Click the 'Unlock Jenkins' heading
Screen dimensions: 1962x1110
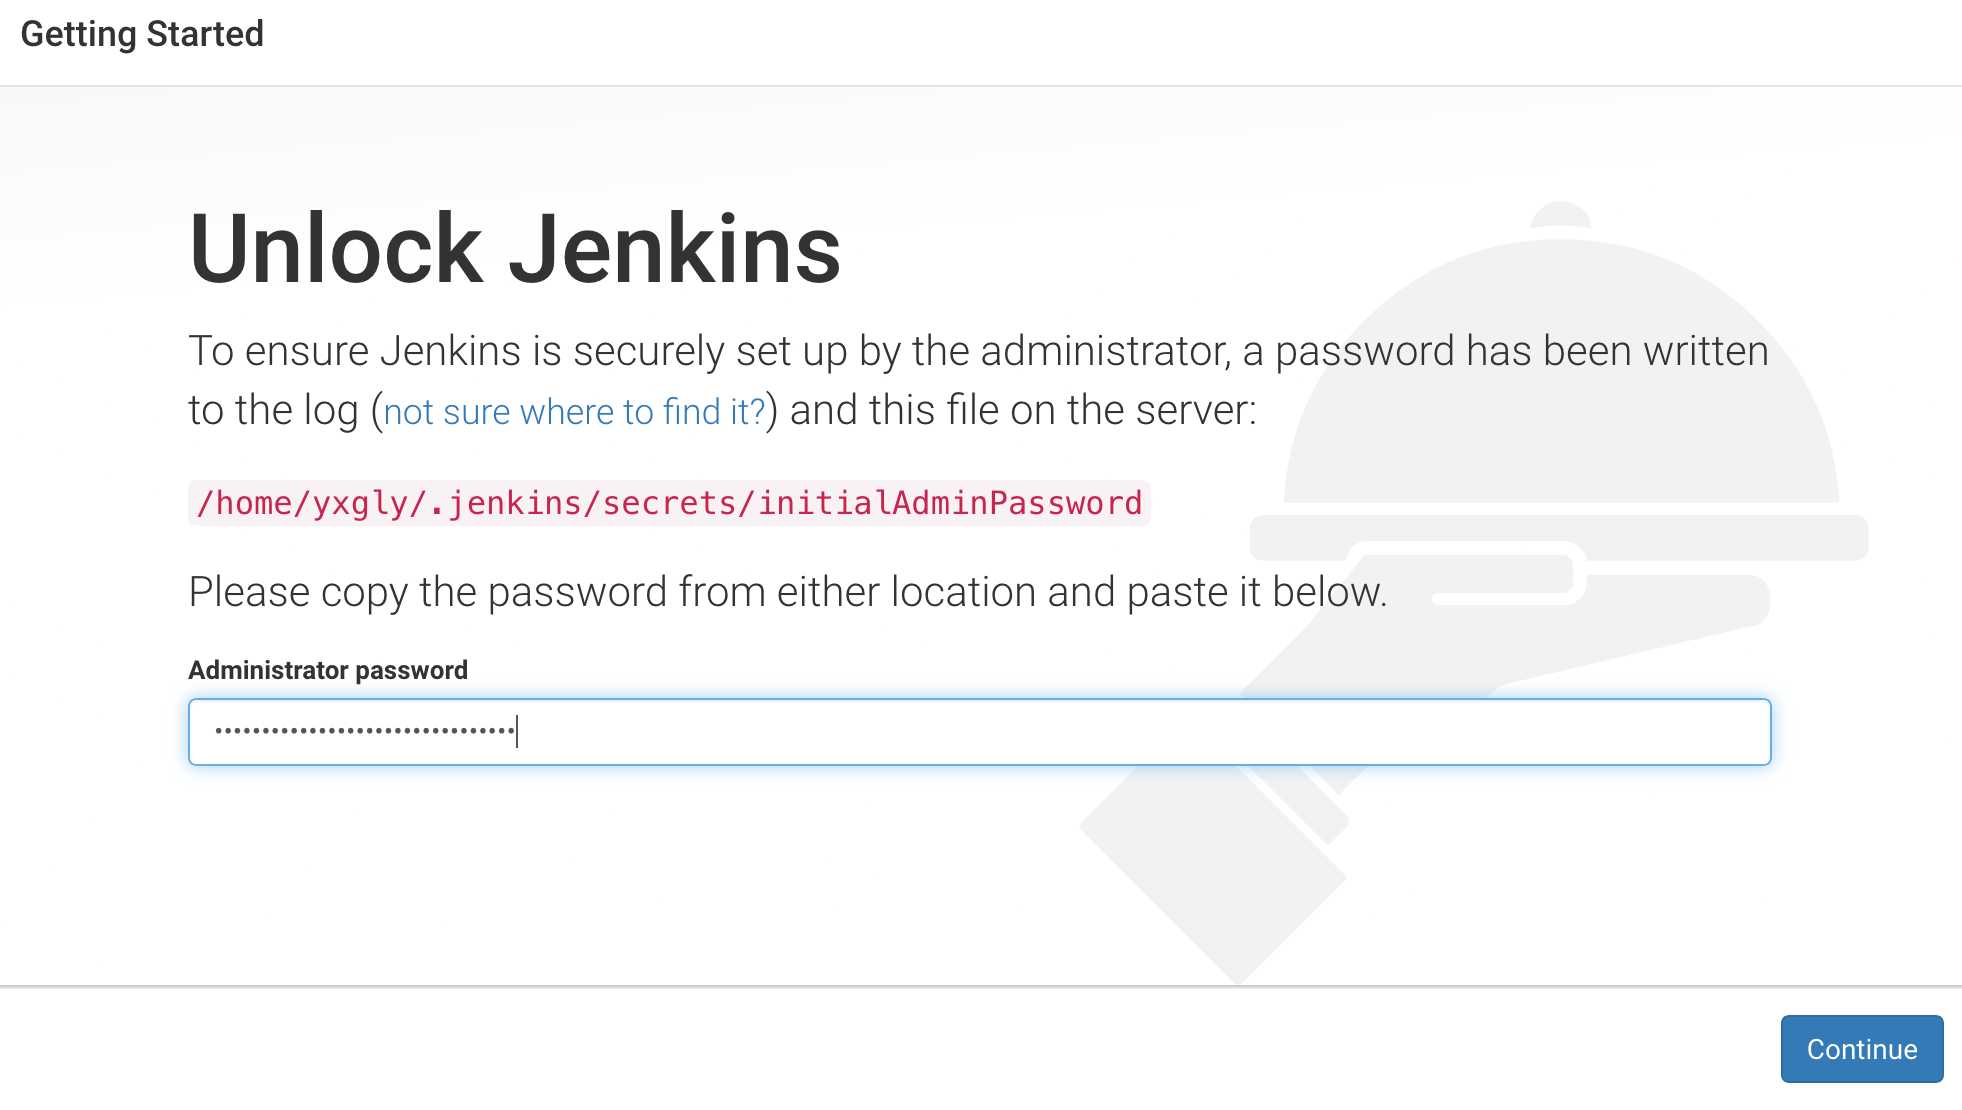(x=515, y=250)
